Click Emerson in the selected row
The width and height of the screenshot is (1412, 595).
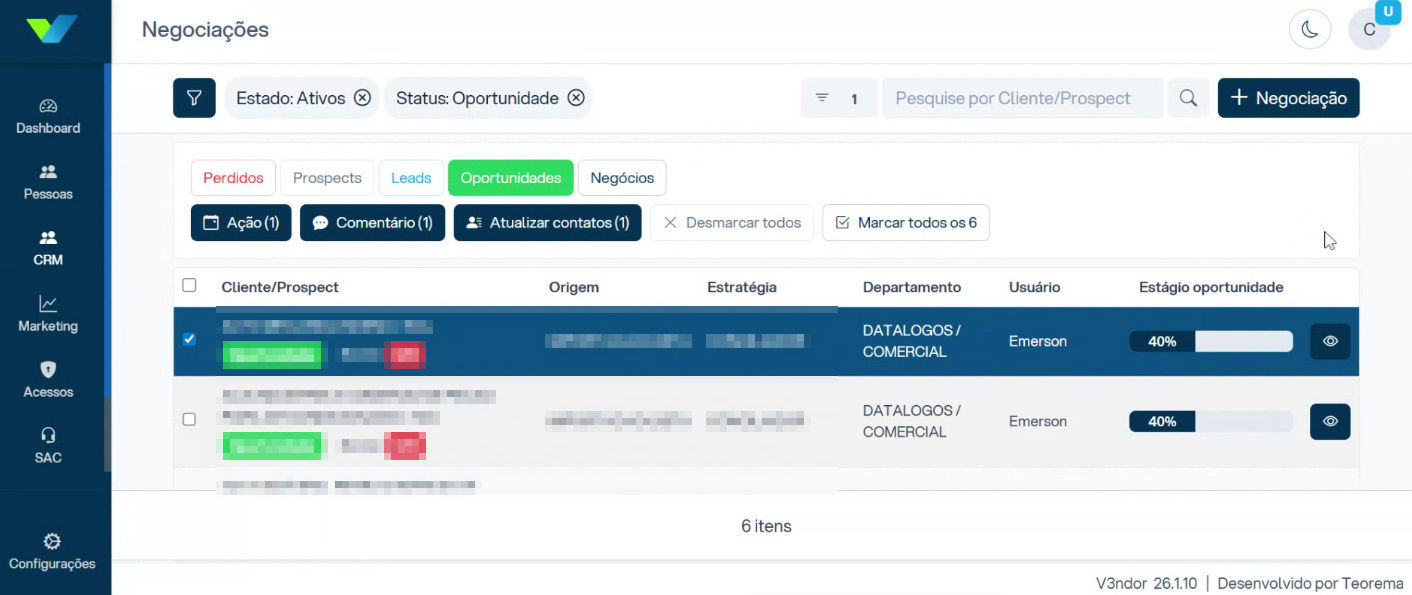click(1038, 341)
